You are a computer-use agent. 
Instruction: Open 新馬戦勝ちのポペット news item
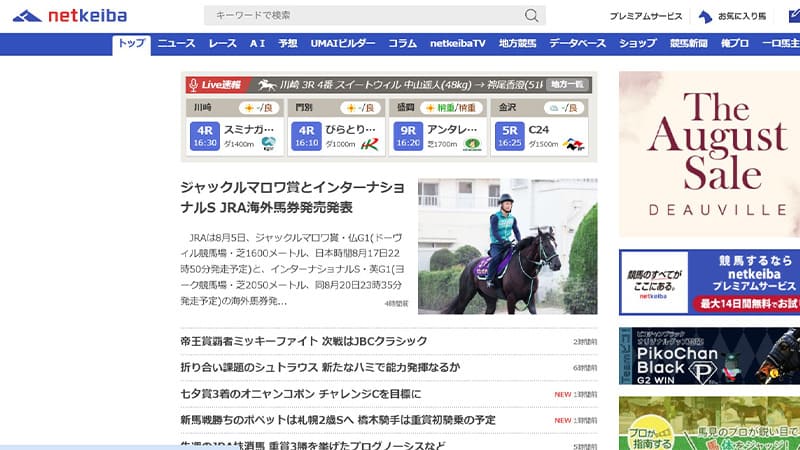pos(338,420)
